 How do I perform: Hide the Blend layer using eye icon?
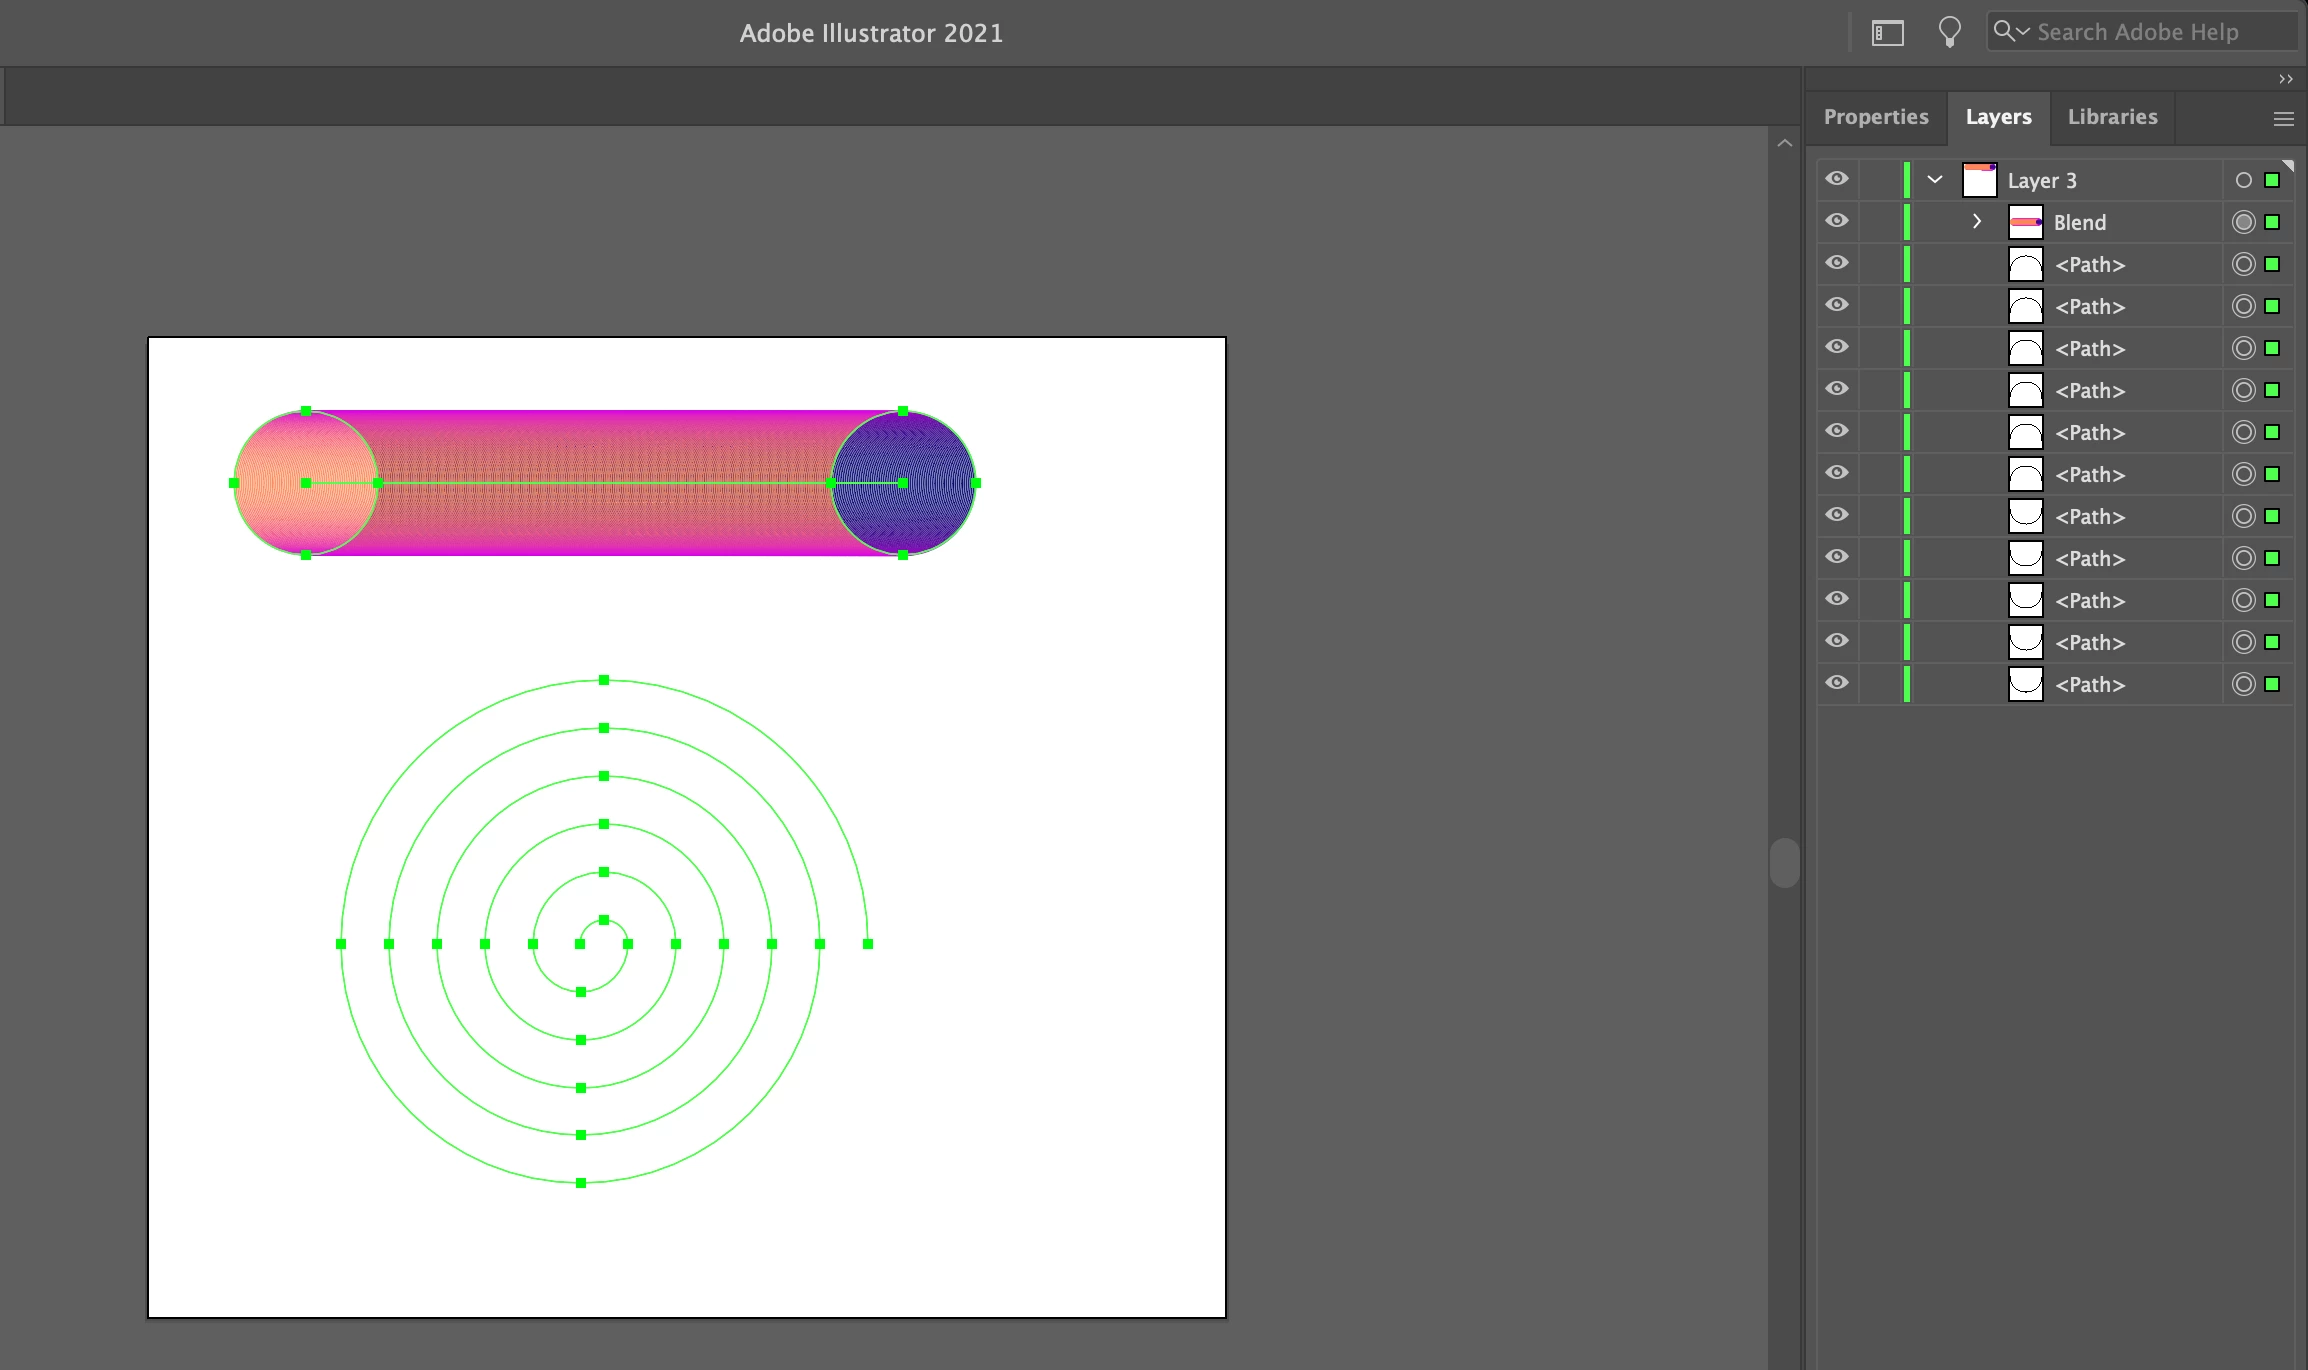coord(1837,221)
